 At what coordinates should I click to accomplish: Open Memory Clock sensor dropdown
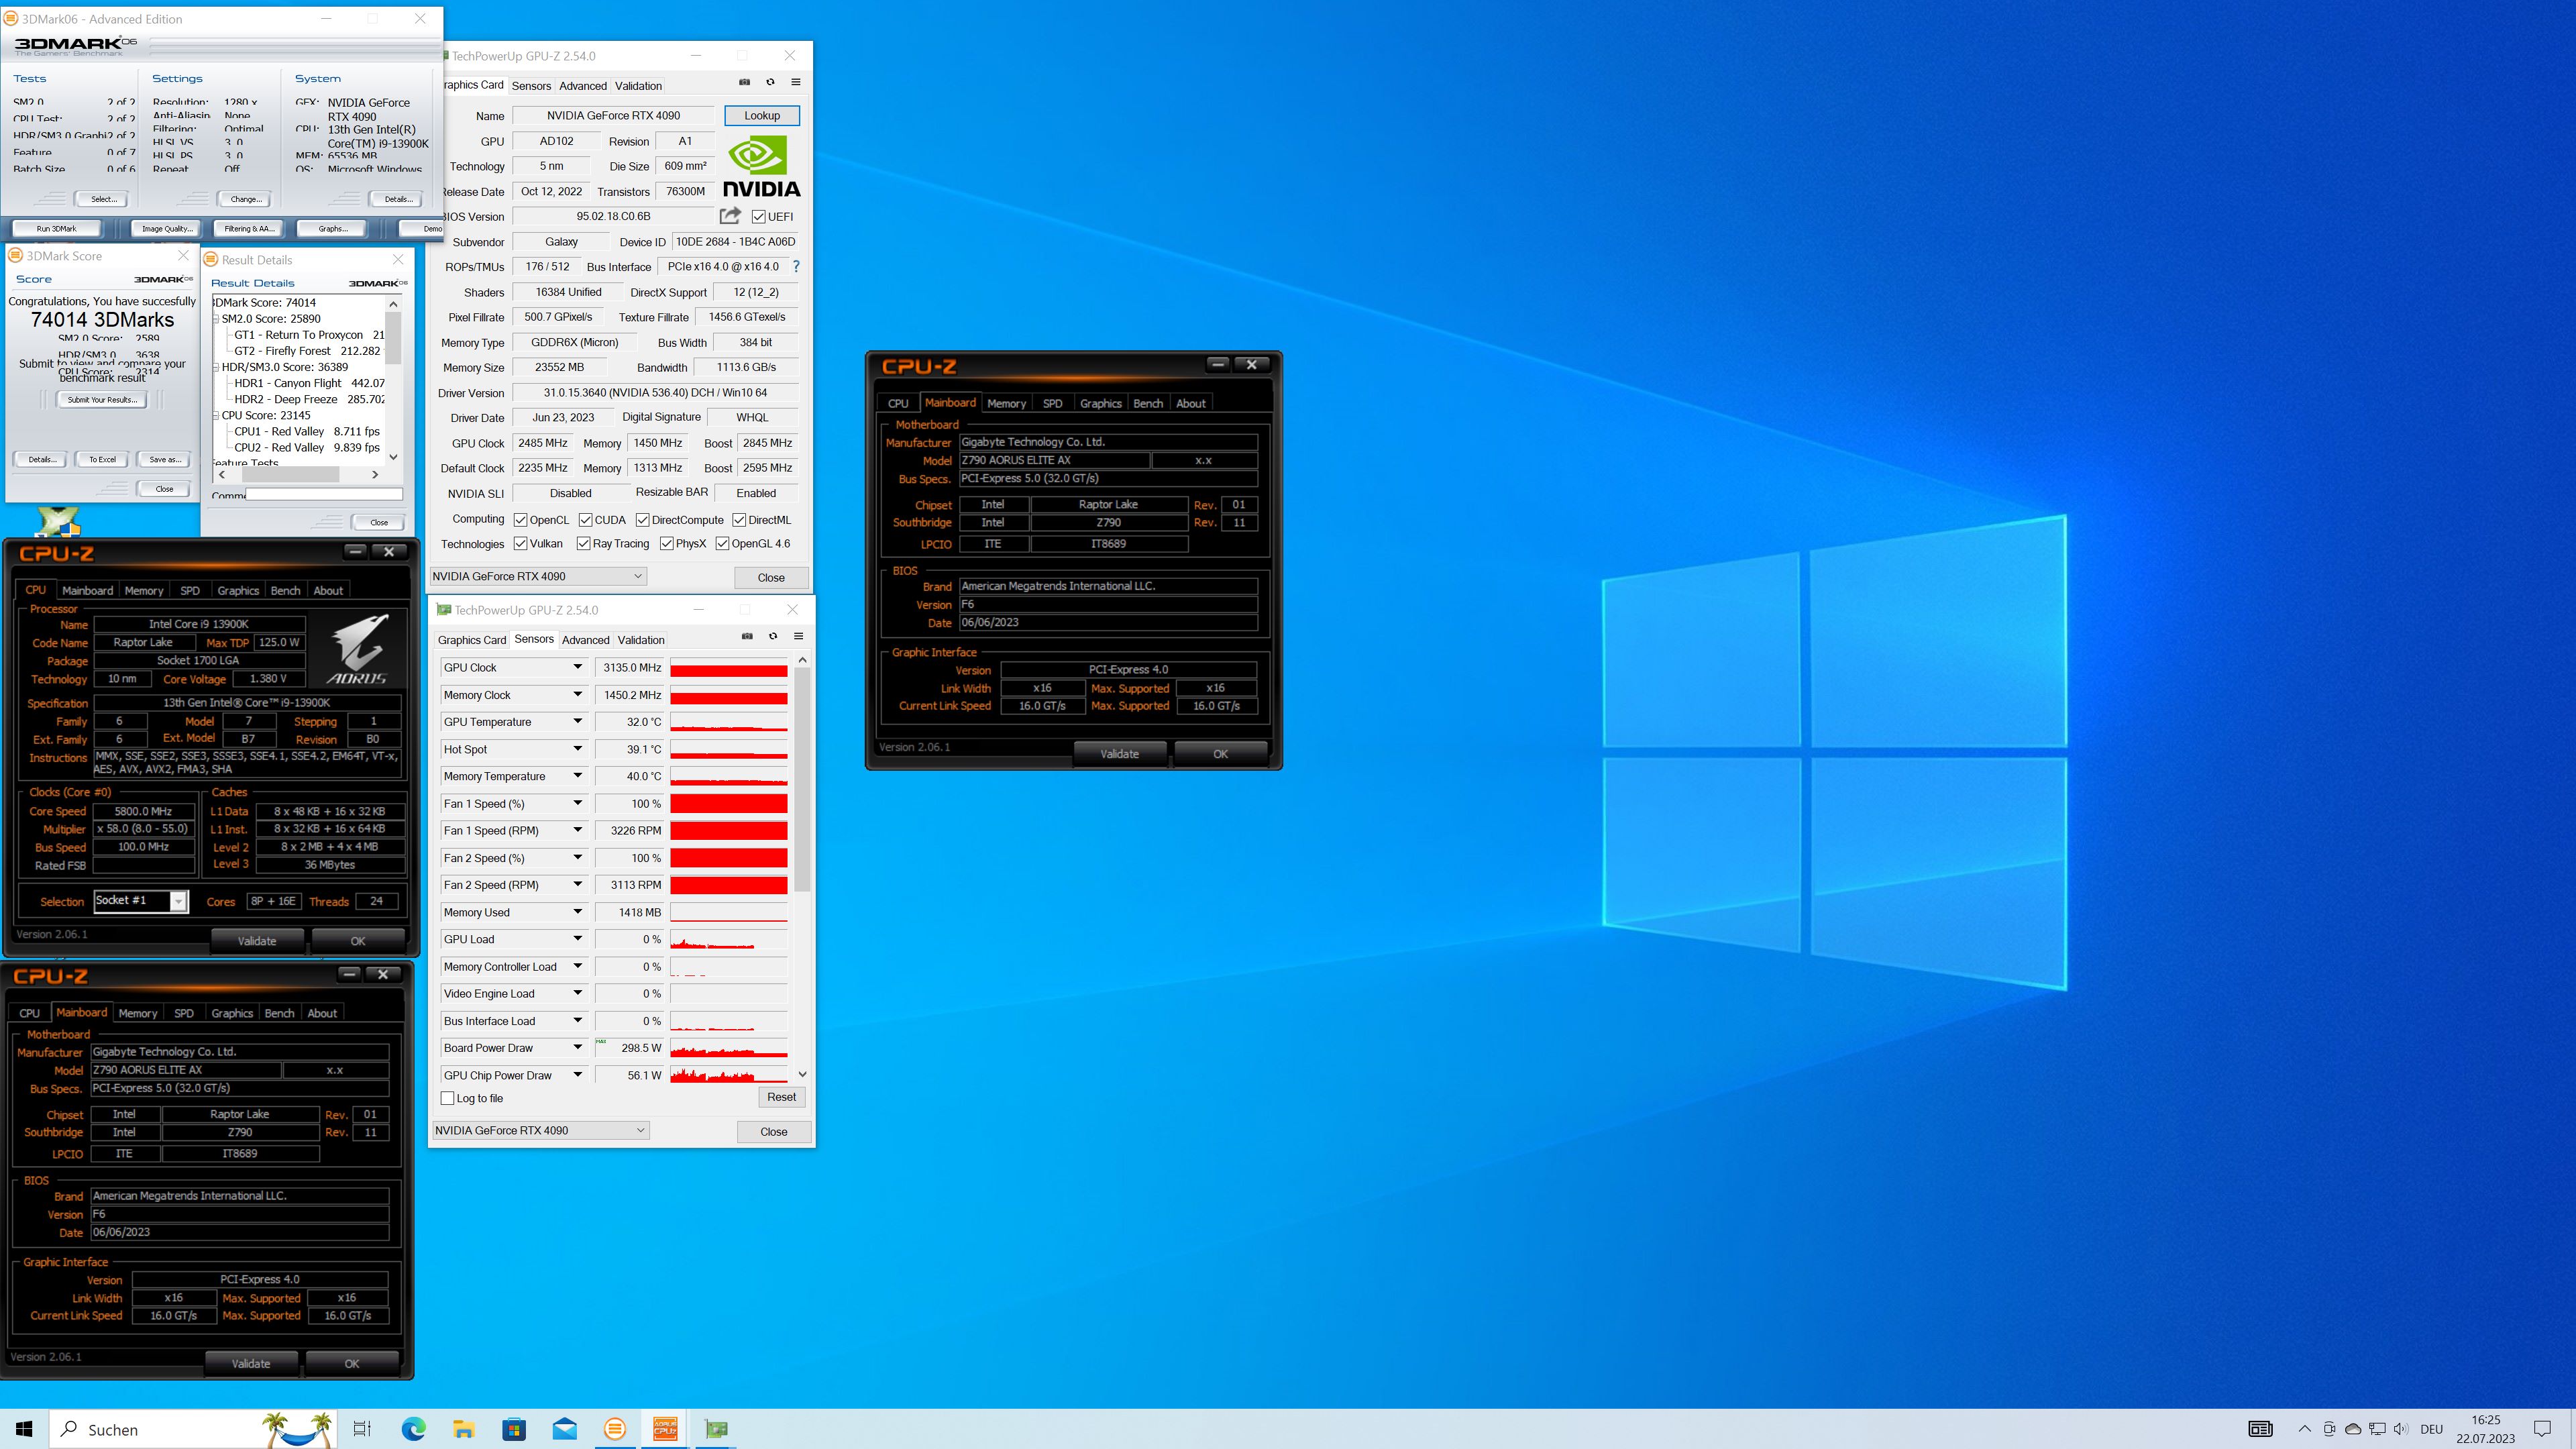click(x=577, y=695)
